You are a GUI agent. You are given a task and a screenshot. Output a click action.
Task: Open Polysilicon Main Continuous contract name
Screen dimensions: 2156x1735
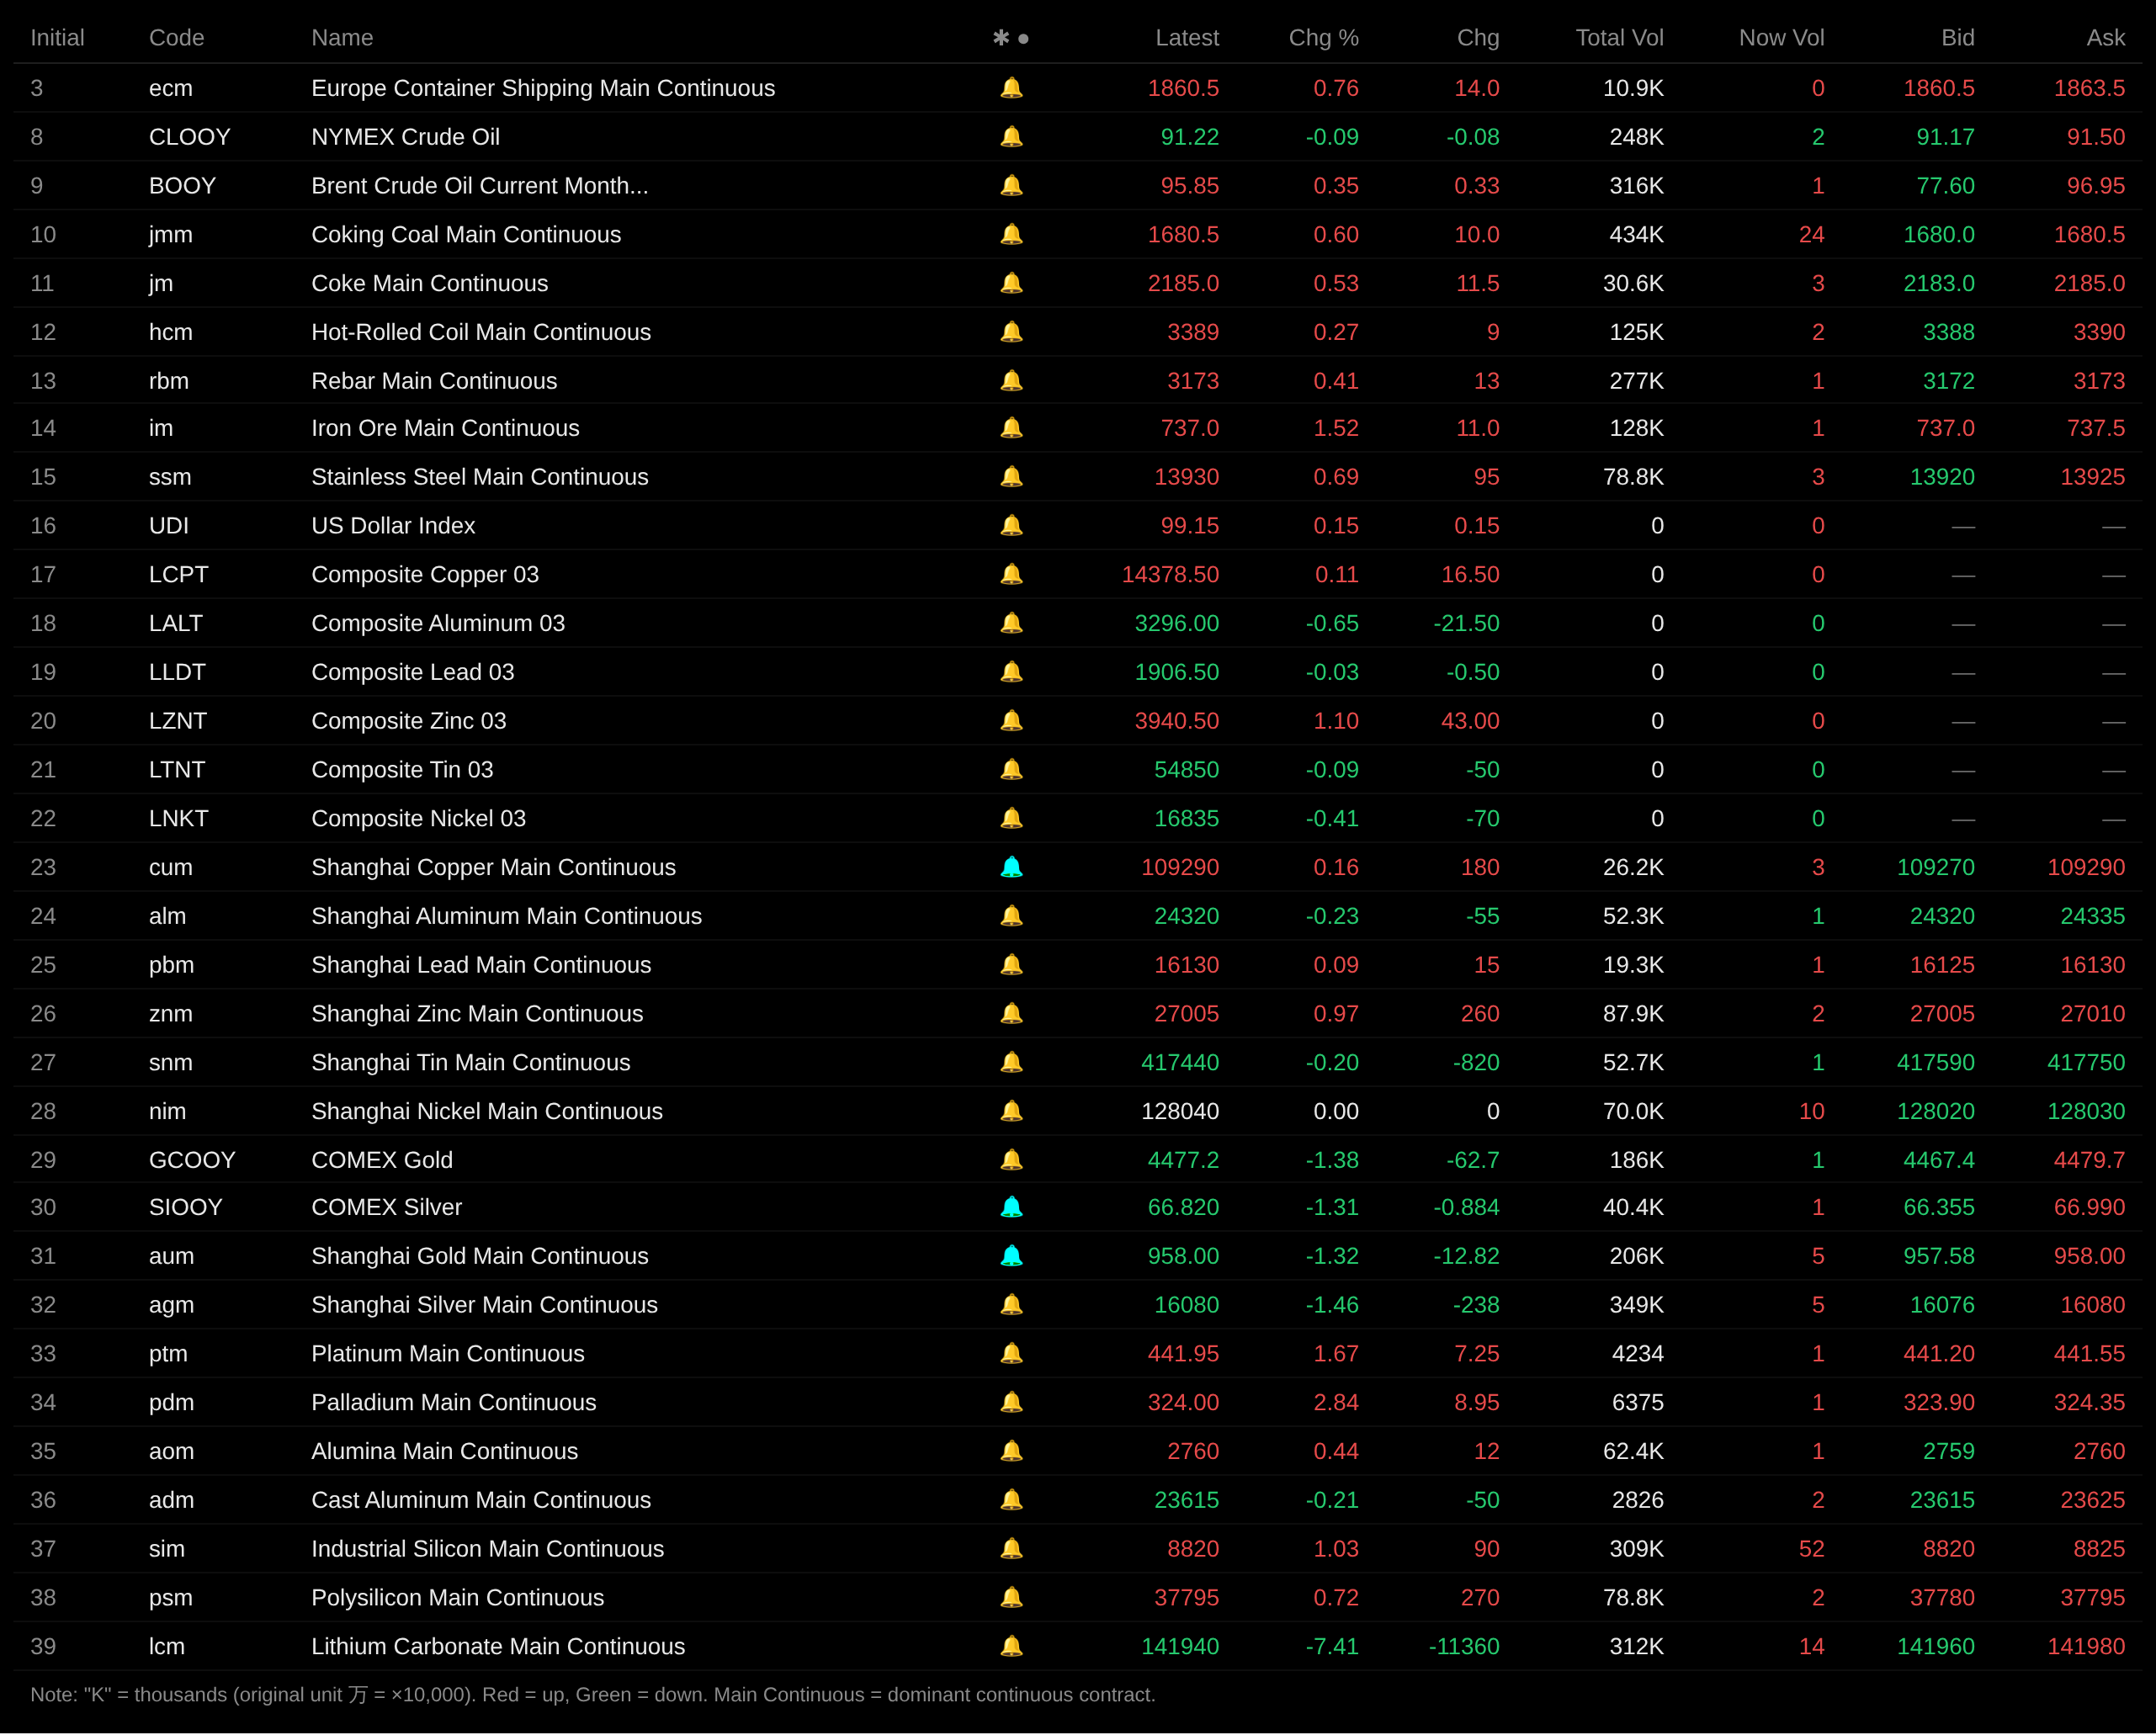click(458, 1598)
